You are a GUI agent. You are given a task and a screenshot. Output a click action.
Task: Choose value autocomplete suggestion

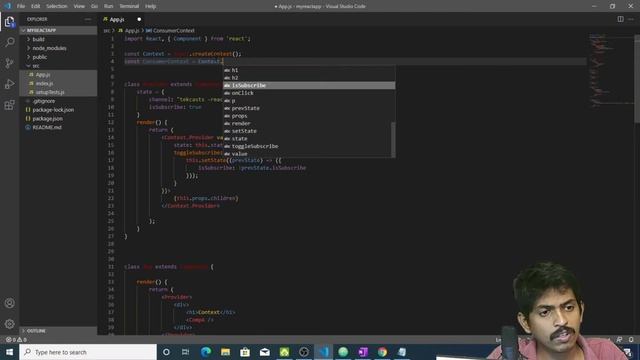(x=309, y=154)
